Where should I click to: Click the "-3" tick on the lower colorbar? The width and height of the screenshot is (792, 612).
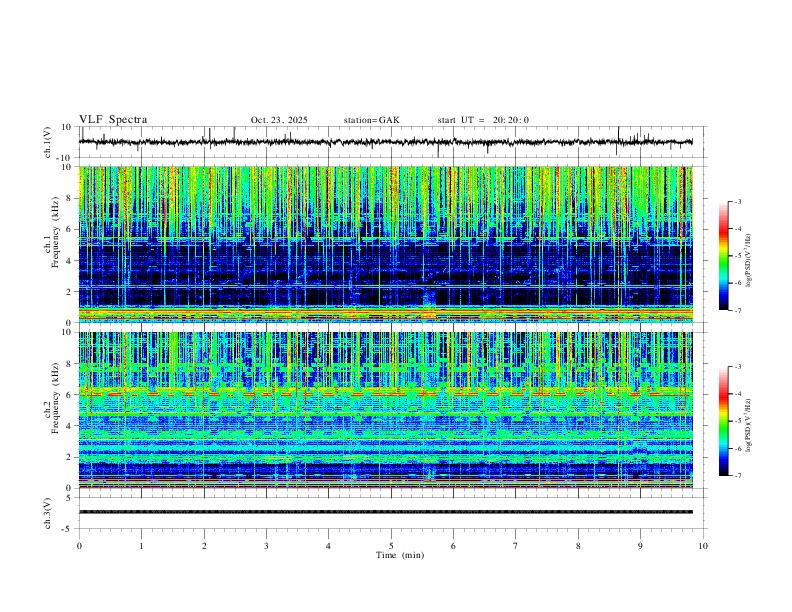point(738,367)
